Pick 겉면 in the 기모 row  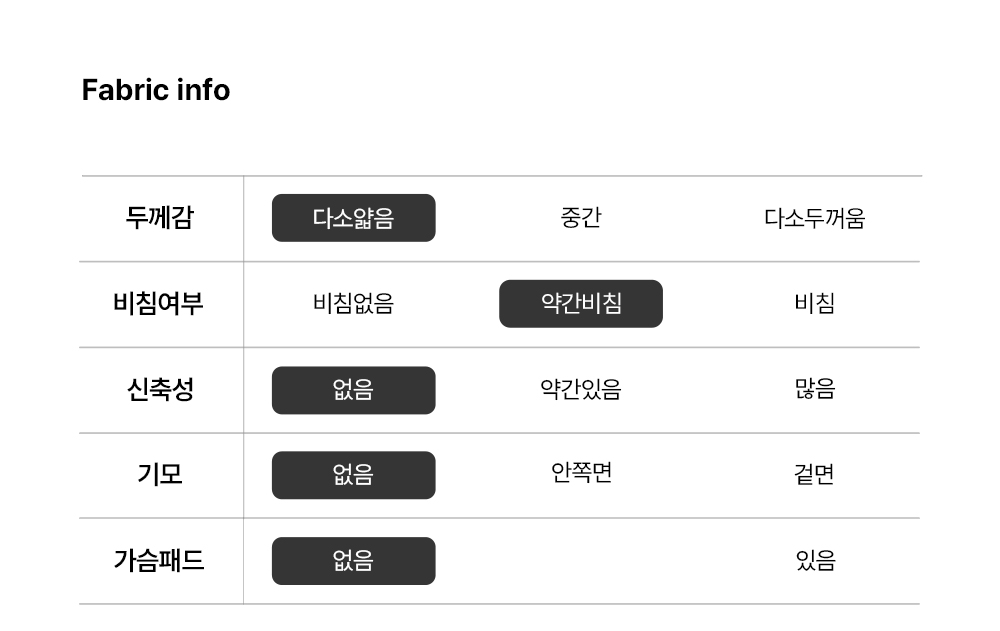tap(814, 475)
